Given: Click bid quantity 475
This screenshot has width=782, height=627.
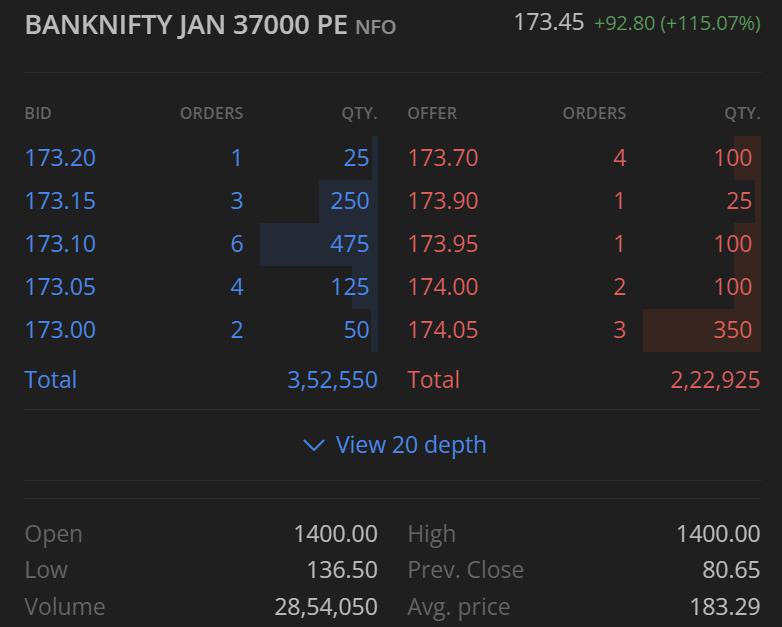Looking at the screenshot, I should tap(350, 244).
